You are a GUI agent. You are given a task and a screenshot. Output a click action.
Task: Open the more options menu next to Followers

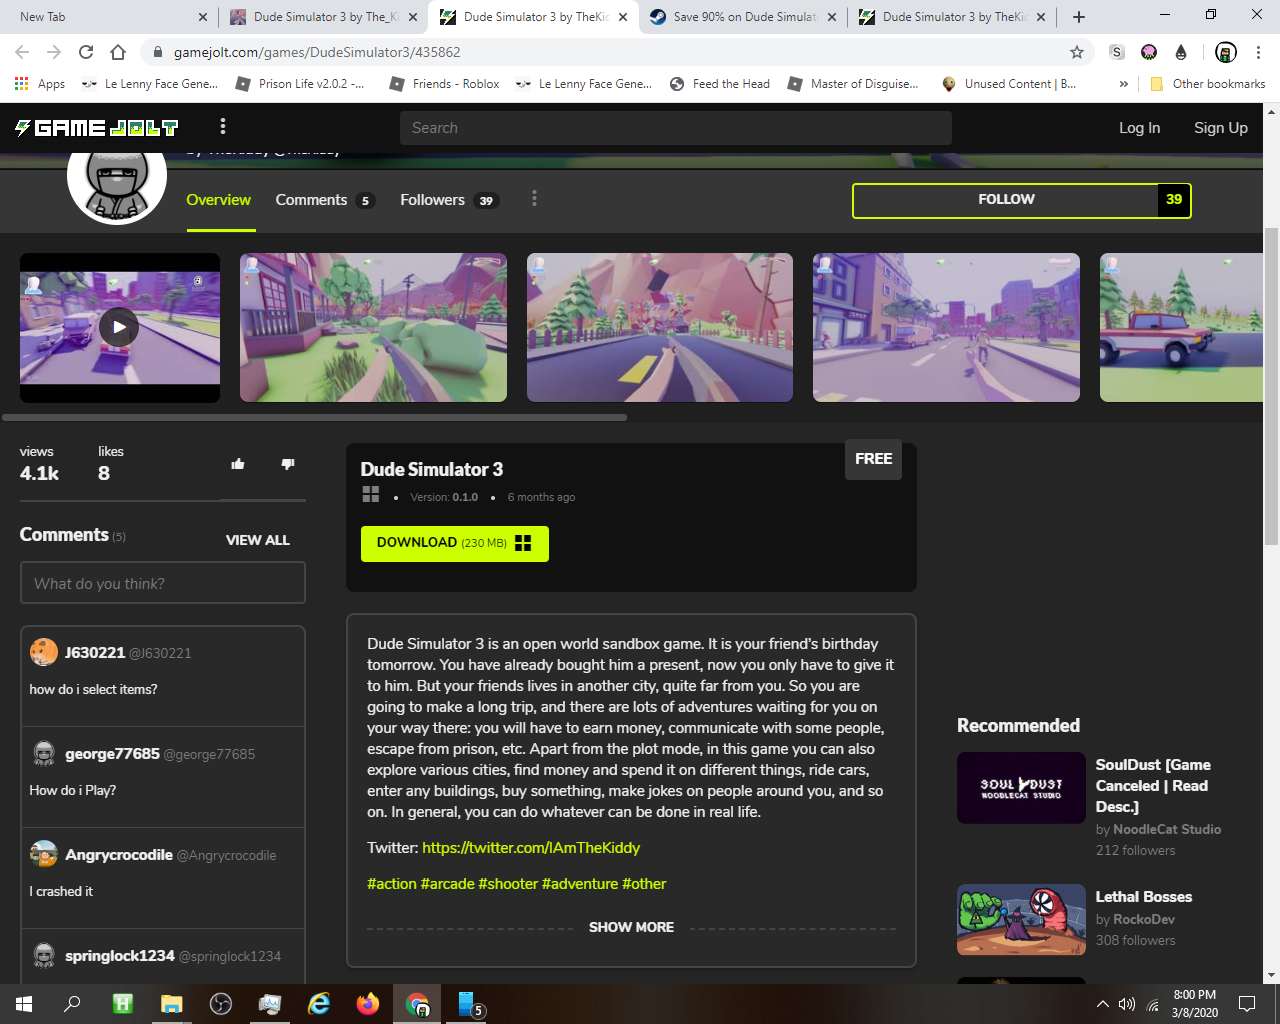coord(534,199)
